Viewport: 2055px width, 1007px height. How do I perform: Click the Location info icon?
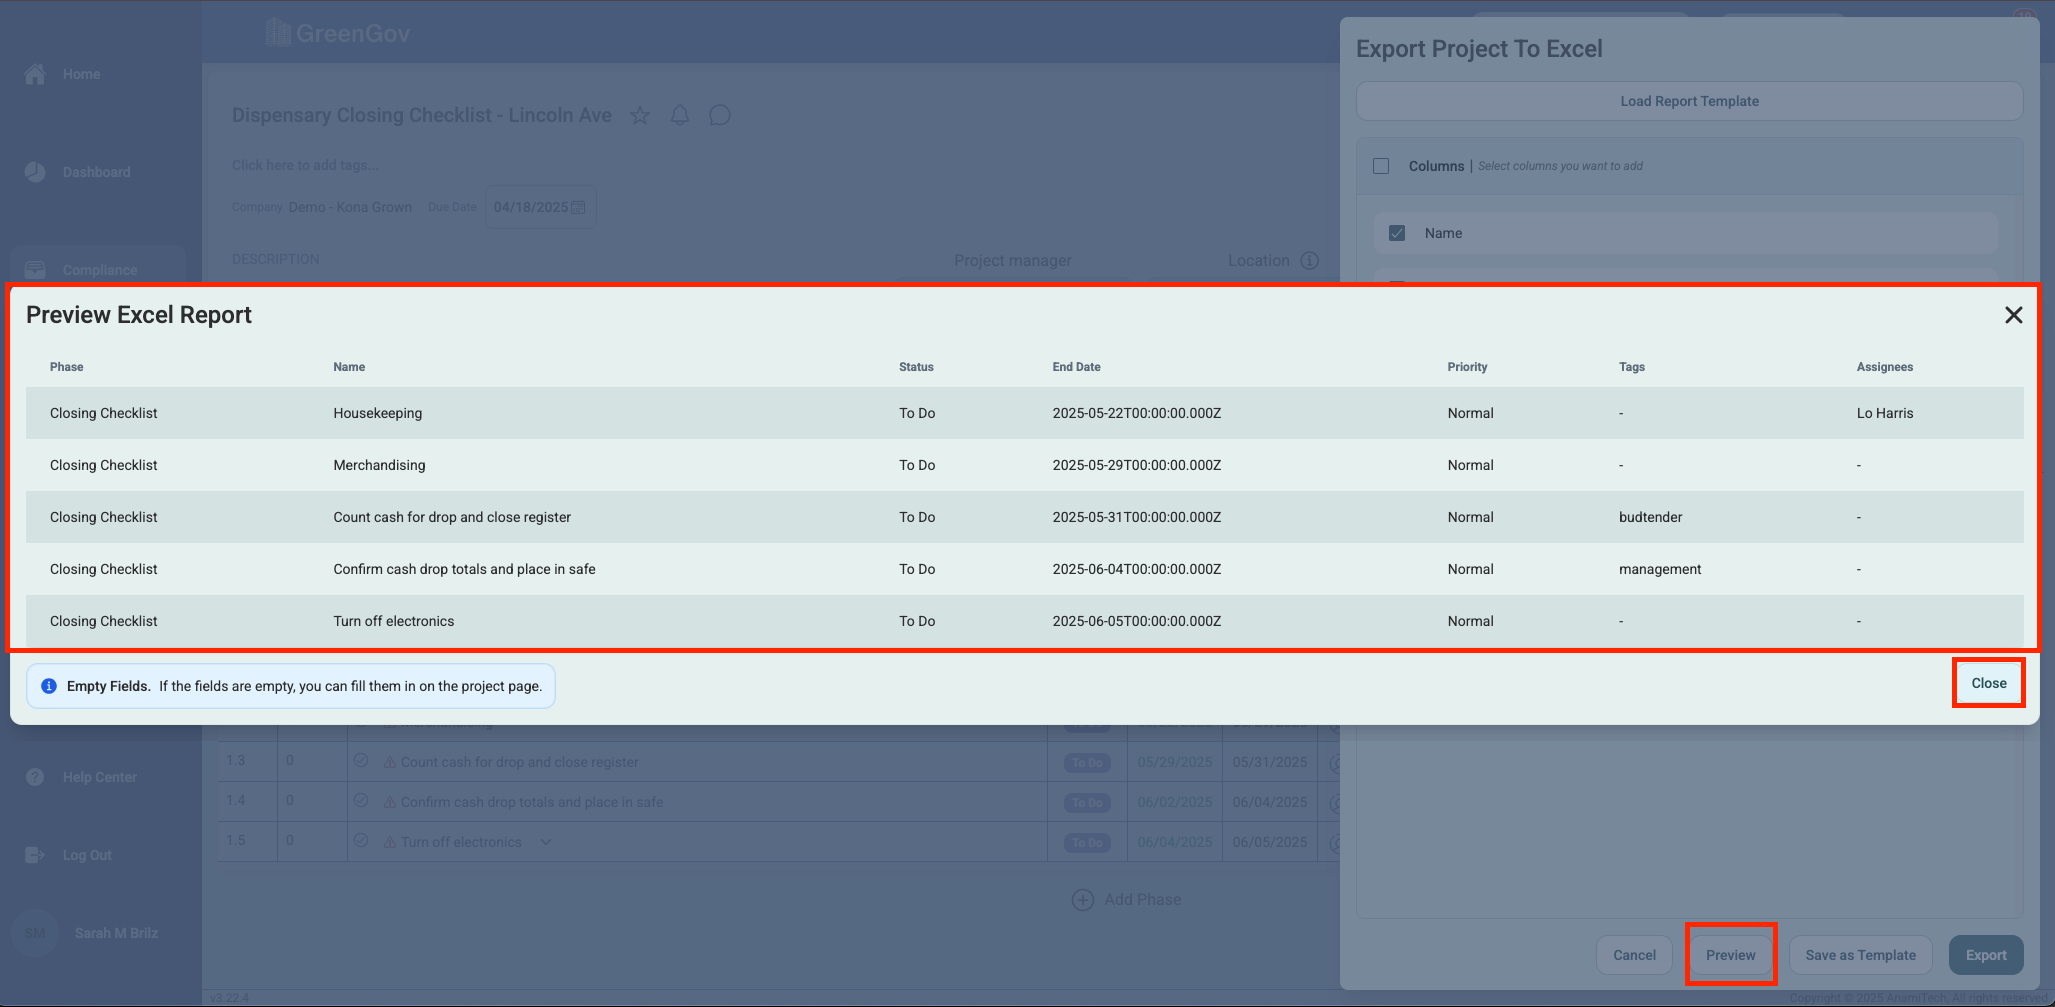coord(1310,261)
